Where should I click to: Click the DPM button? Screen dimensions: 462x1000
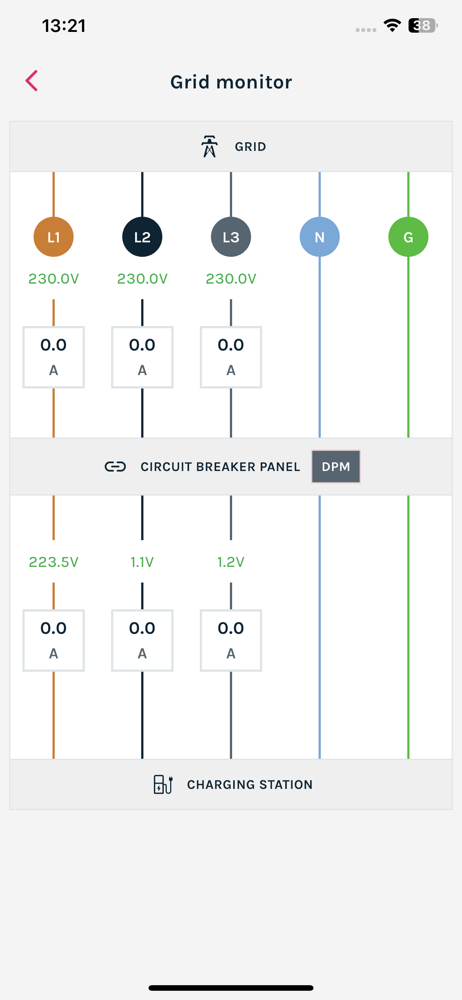pos(336,467)
